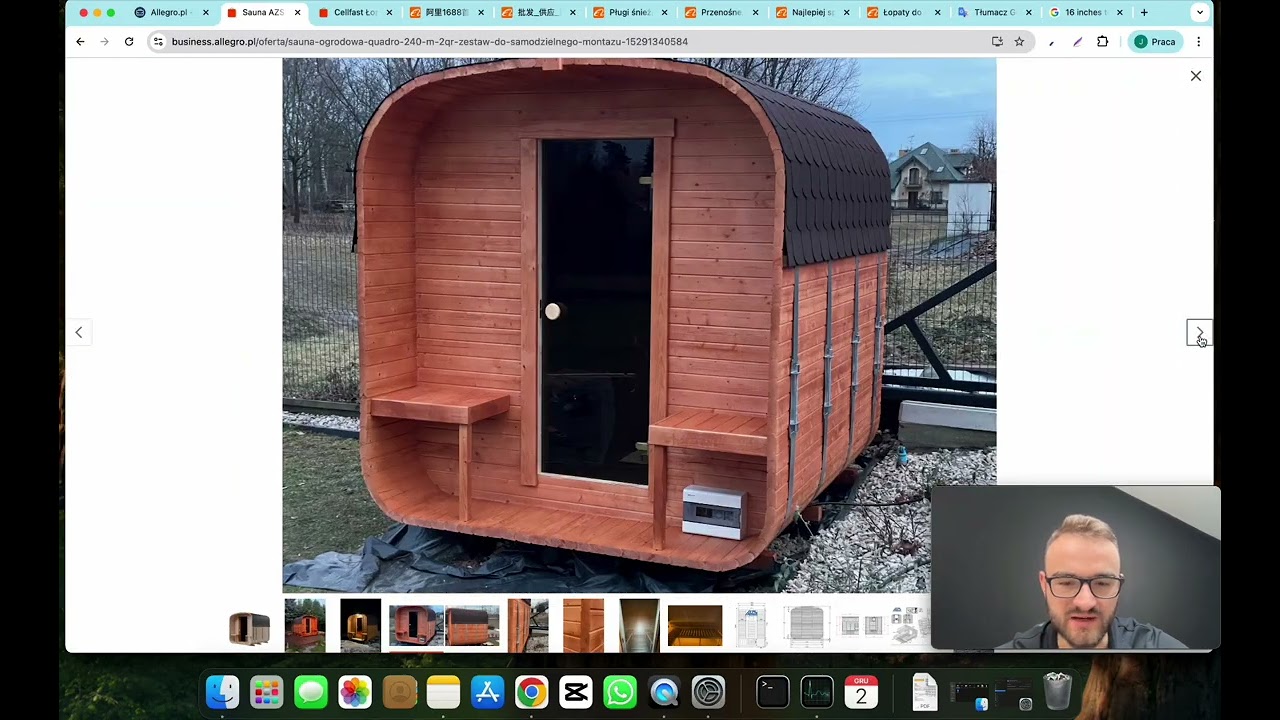Open Google Chrome from the Dock
The width and height of the screenshot is (1280, 720).
[x=531, y=692]
